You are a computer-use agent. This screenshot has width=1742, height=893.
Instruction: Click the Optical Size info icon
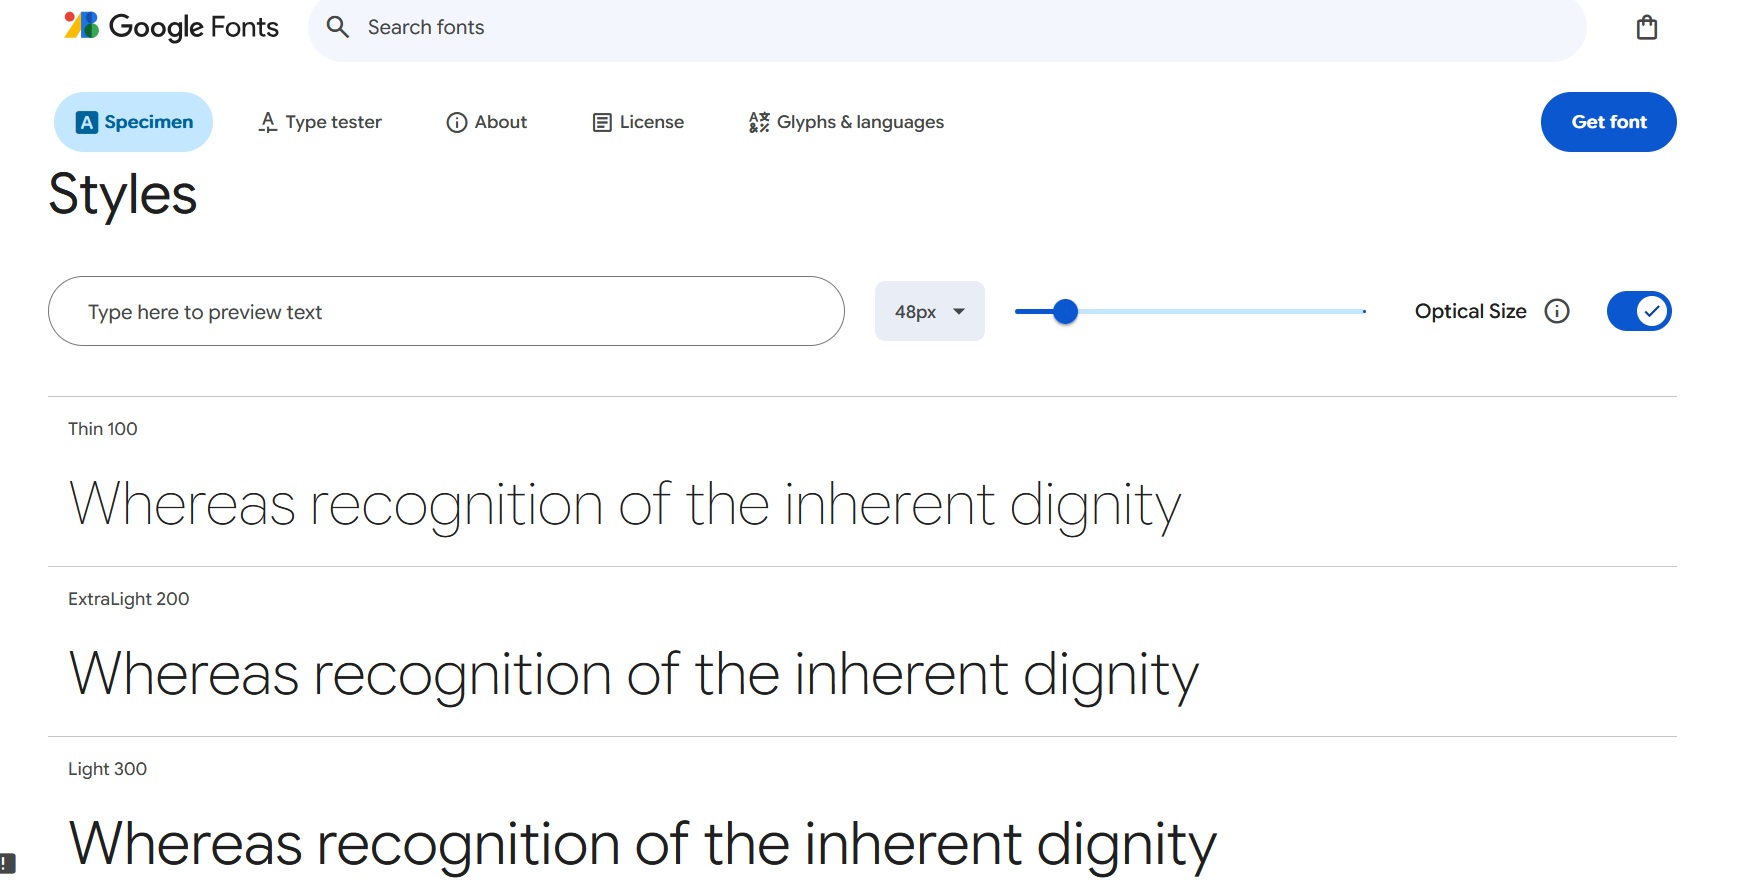[x=1557, y=312]
